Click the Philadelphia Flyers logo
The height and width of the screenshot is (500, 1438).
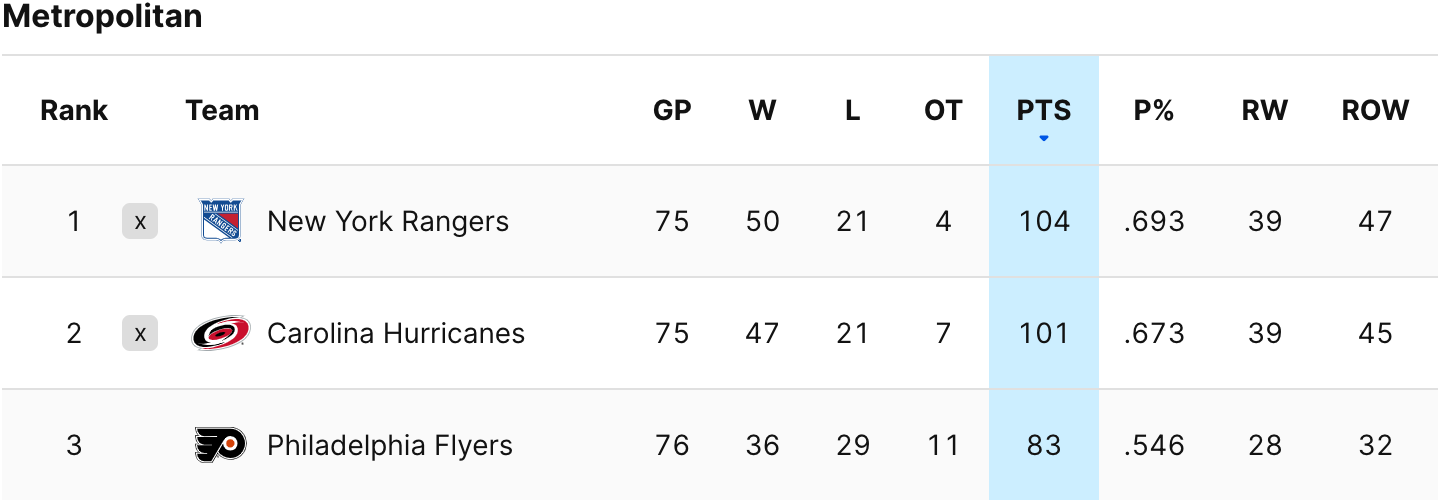pos(220,445)
